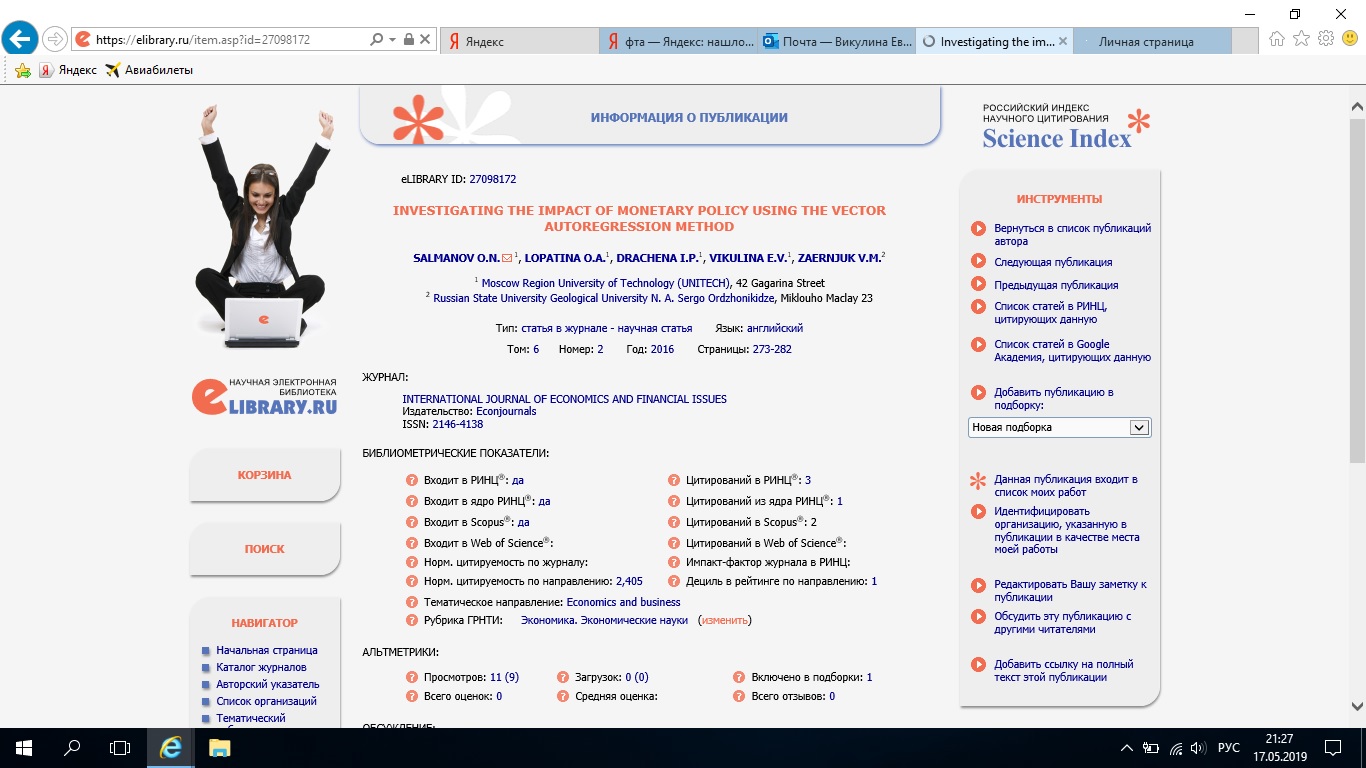Switch to the Личная страница tab
Viewport: 1366px width, 768px height.
pyautogui.click(x=1152, y=41)
